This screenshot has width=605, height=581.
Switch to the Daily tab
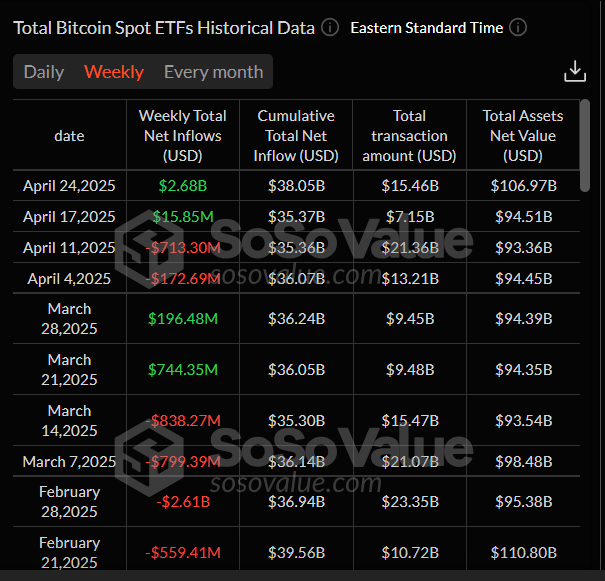[44, 72]
